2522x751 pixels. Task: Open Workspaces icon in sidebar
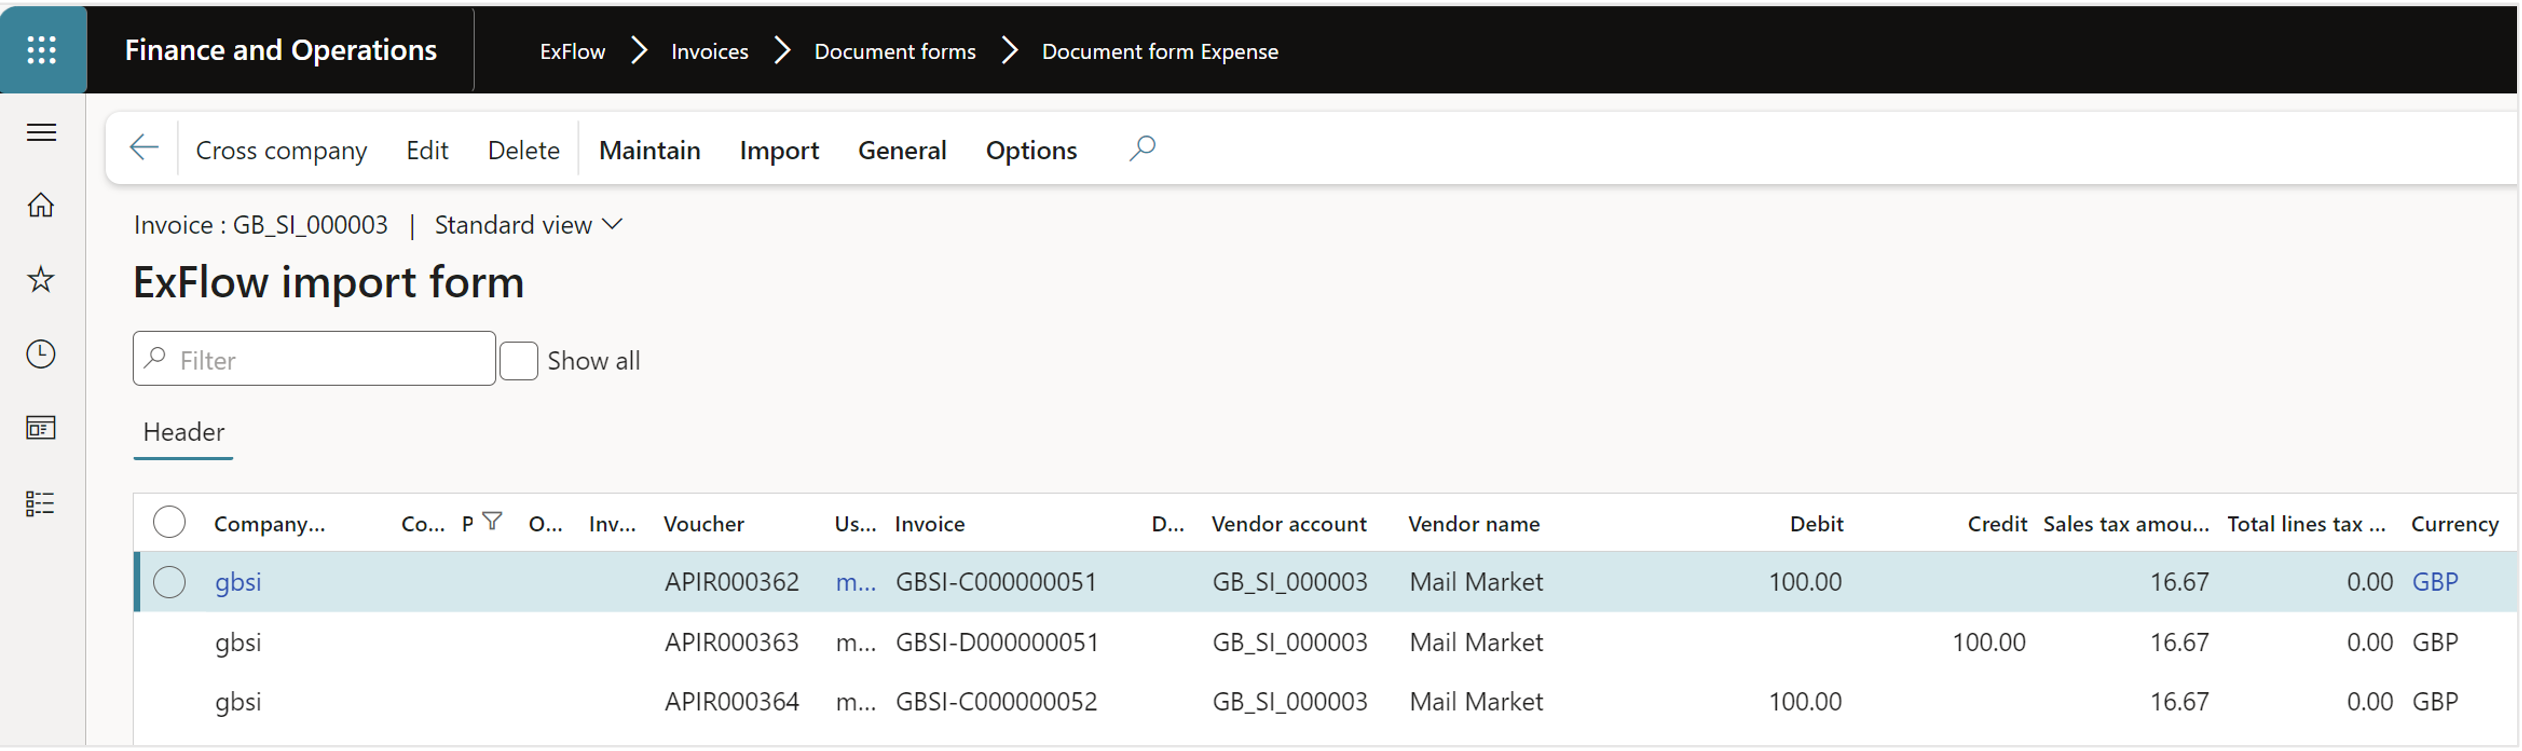pyautogui.click(x=41, y=428)
